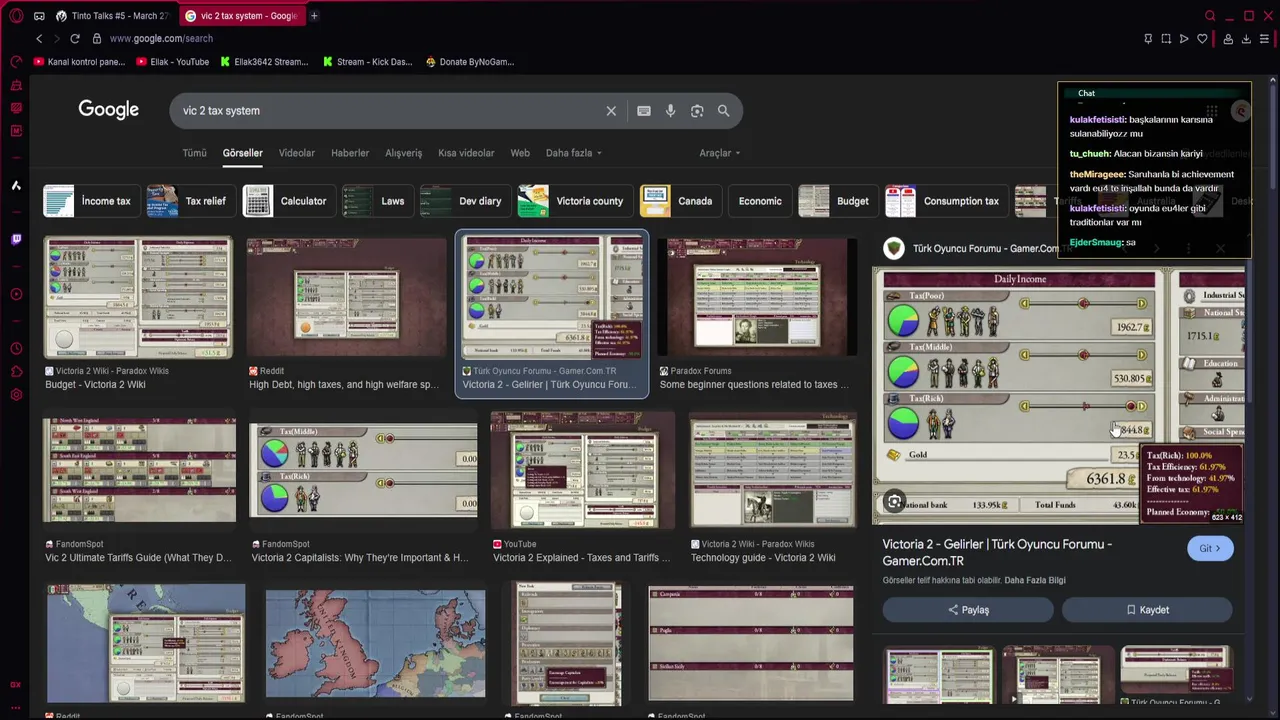Submit search with the magnifier icon
The height and width of the screenshot is (720, 1280).
click(723, 111)
